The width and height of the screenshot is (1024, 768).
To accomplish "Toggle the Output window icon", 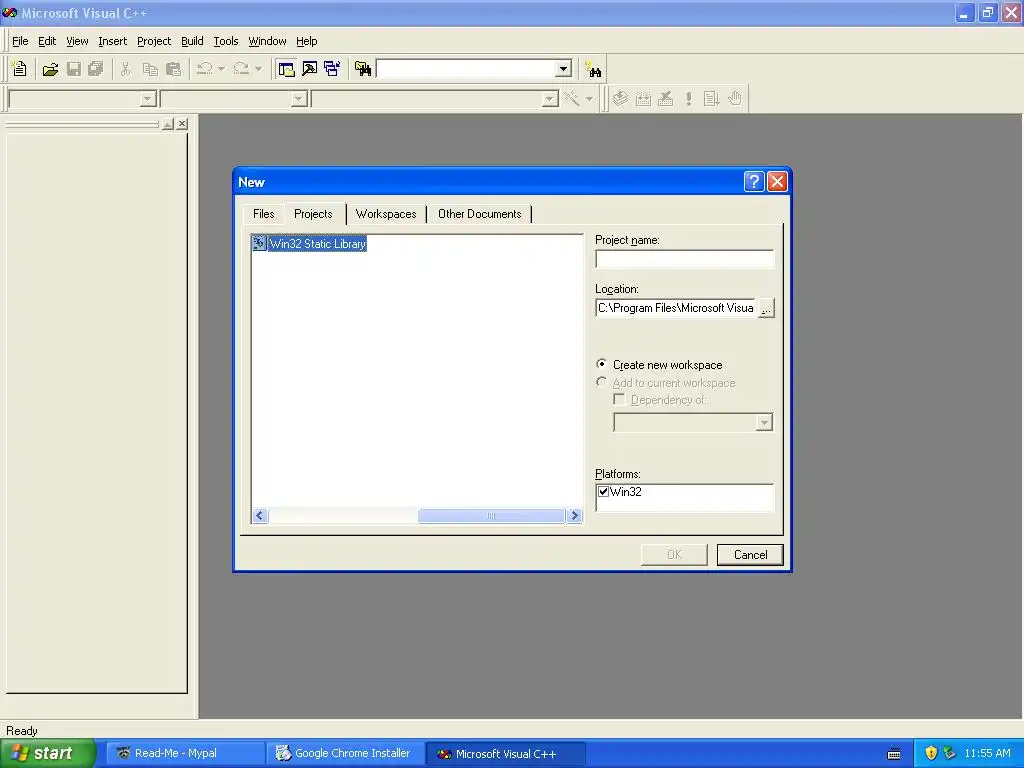I will 310,69.
